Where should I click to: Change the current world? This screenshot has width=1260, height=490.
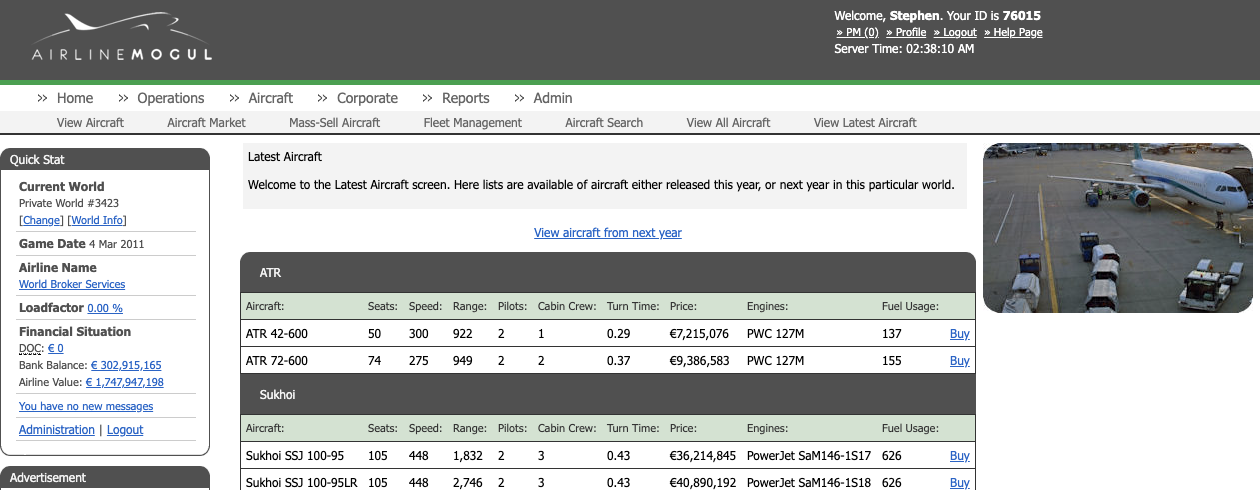(x=41, y=220)
